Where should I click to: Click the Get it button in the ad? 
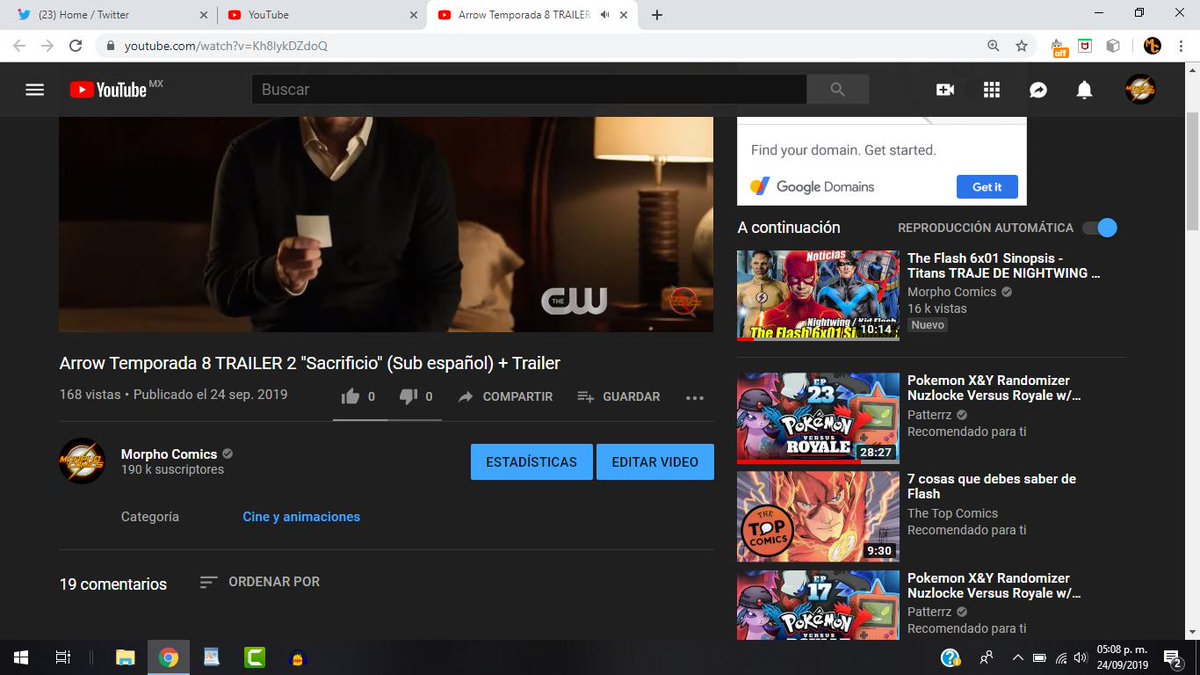(x=987, y=187)
